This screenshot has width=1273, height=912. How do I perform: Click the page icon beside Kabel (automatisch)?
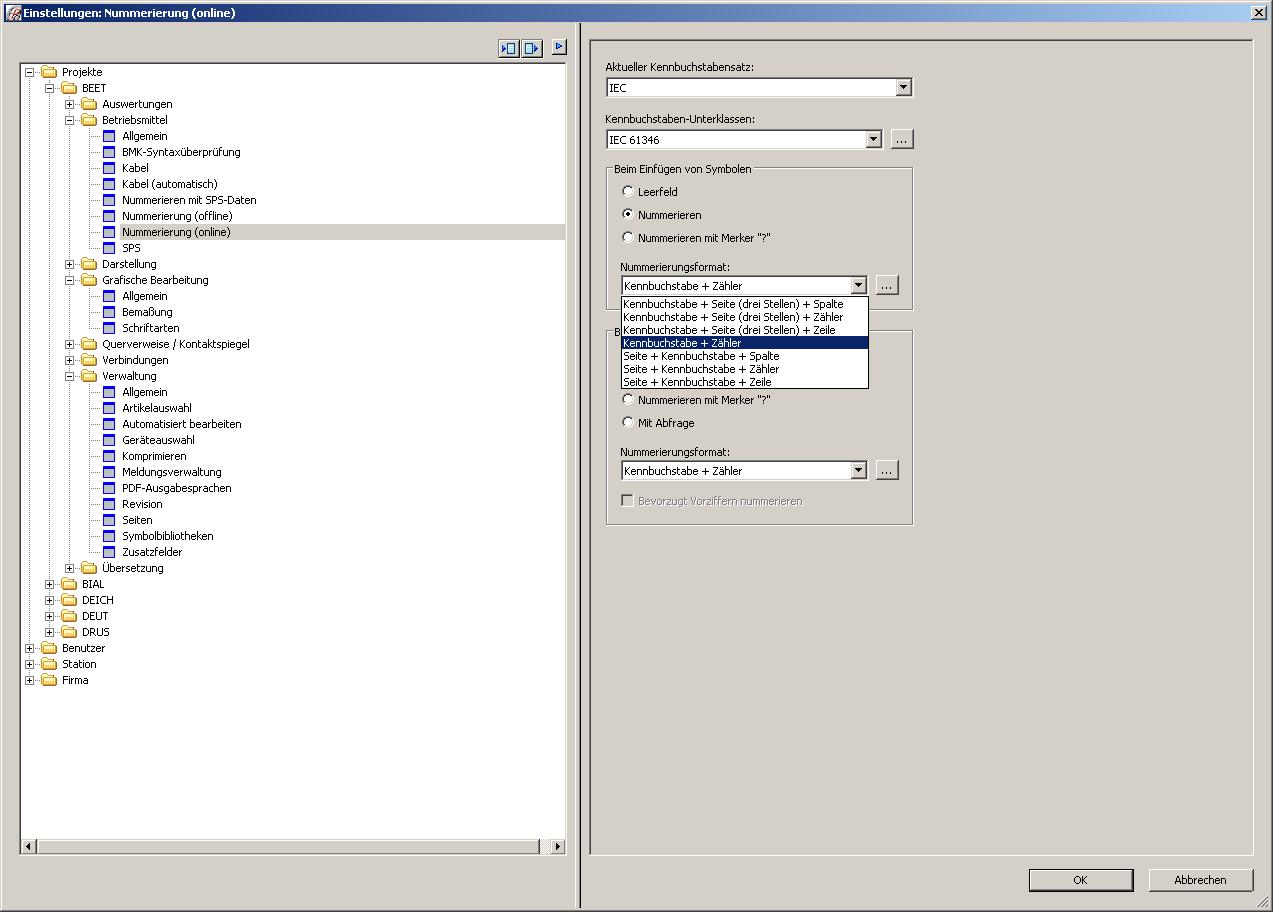(110, 184)
